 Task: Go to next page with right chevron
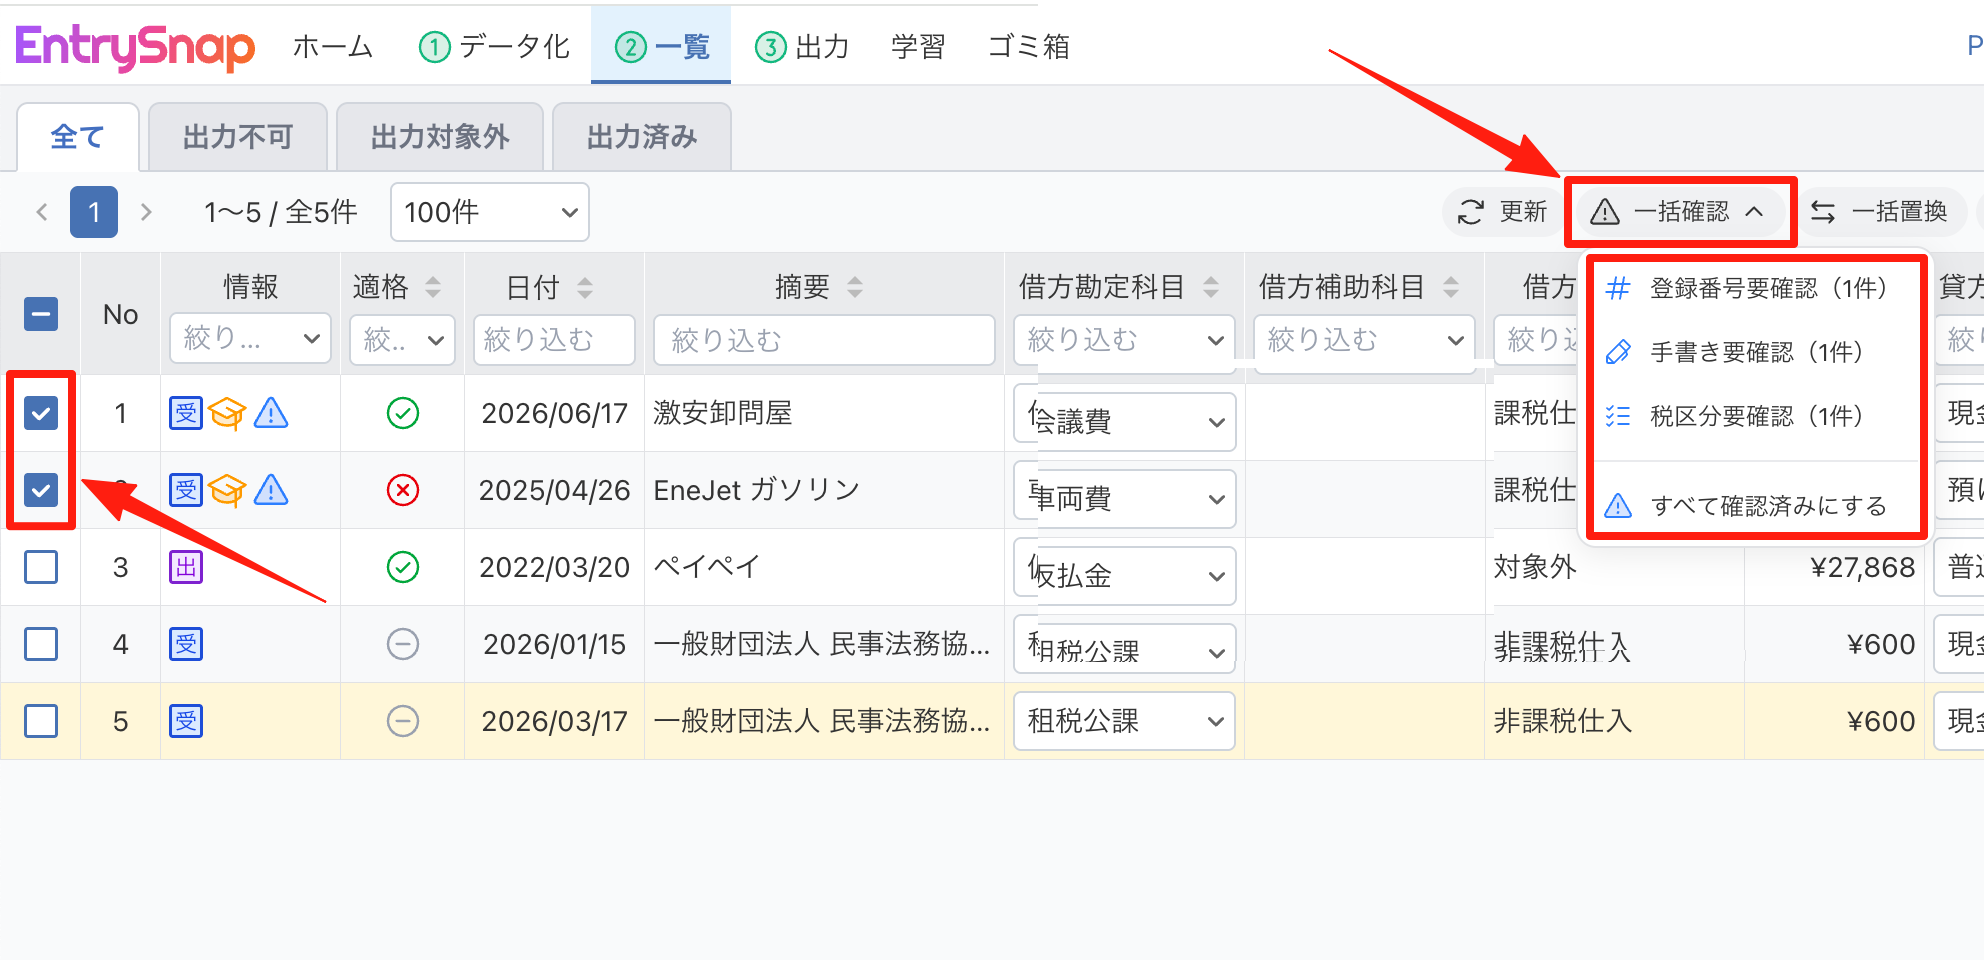coord(146,212)
